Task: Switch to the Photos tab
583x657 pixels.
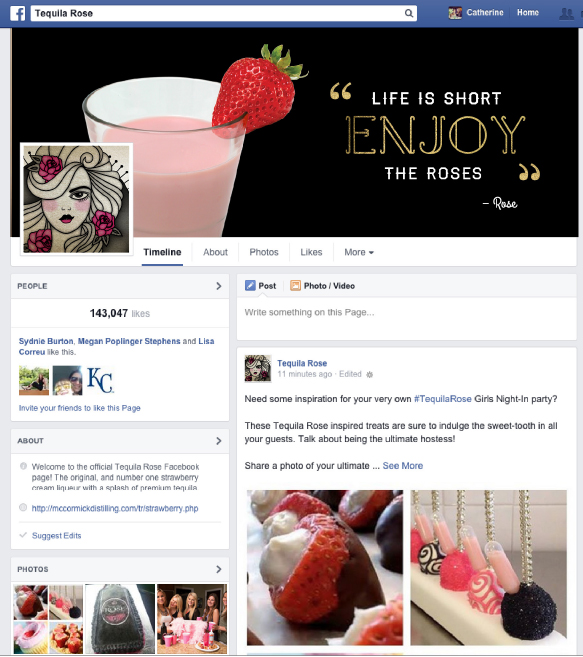Action: [264, 252]
